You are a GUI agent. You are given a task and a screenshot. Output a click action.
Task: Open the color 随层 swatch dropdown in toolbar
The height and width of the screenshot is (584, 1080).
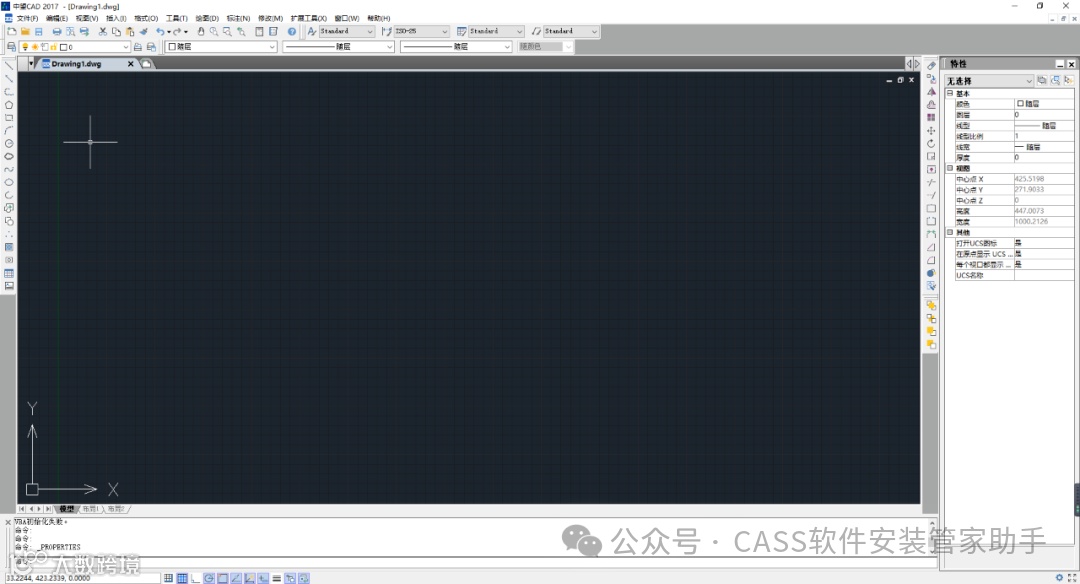tap(221, 47)
